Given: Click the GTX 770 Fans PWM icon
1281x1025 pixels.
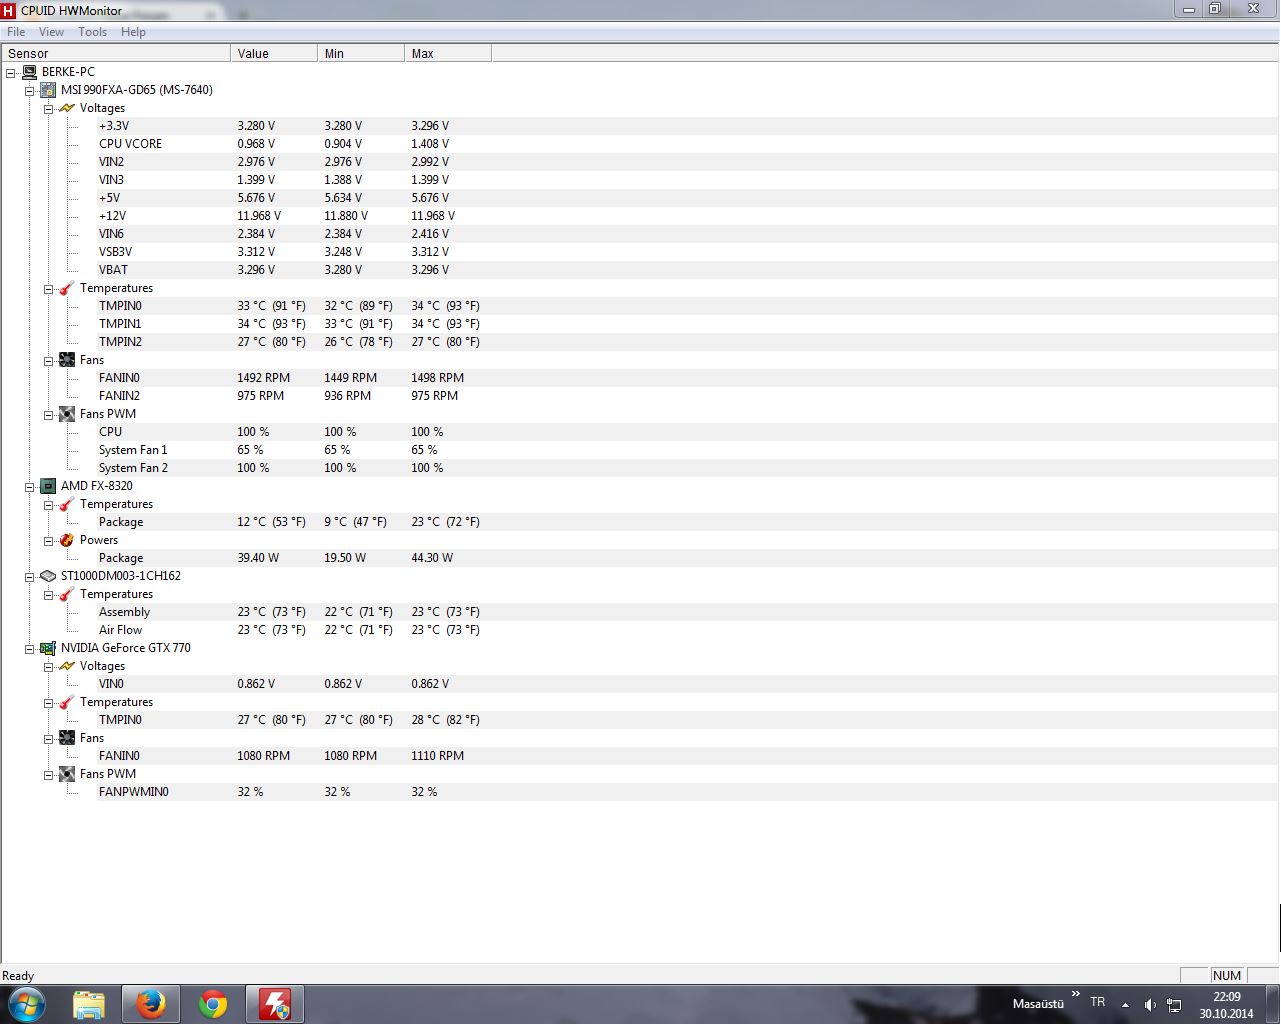Looking at the screenshot, I should (x=67, y=774).
